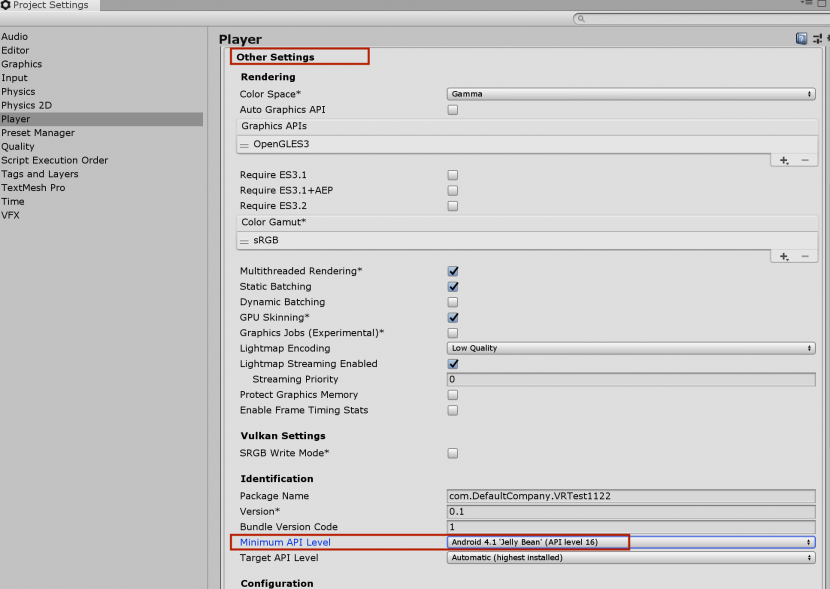Turn on Dynamic Batching

click(x=453, y=302)
